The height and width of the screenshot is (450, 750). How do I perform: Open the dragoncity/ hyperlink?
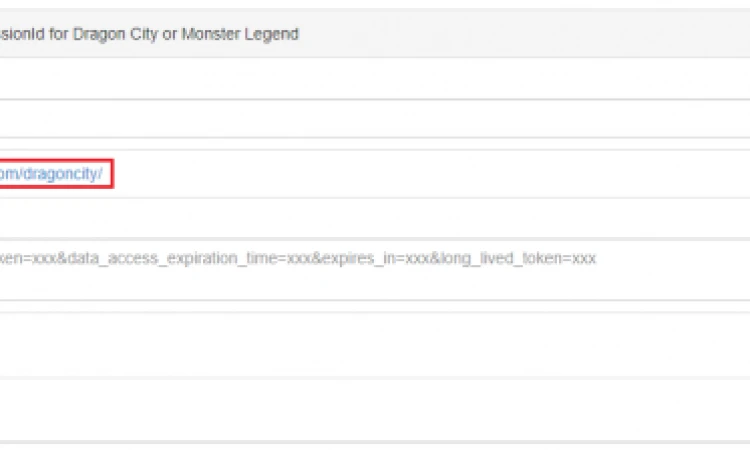(51, 174)
